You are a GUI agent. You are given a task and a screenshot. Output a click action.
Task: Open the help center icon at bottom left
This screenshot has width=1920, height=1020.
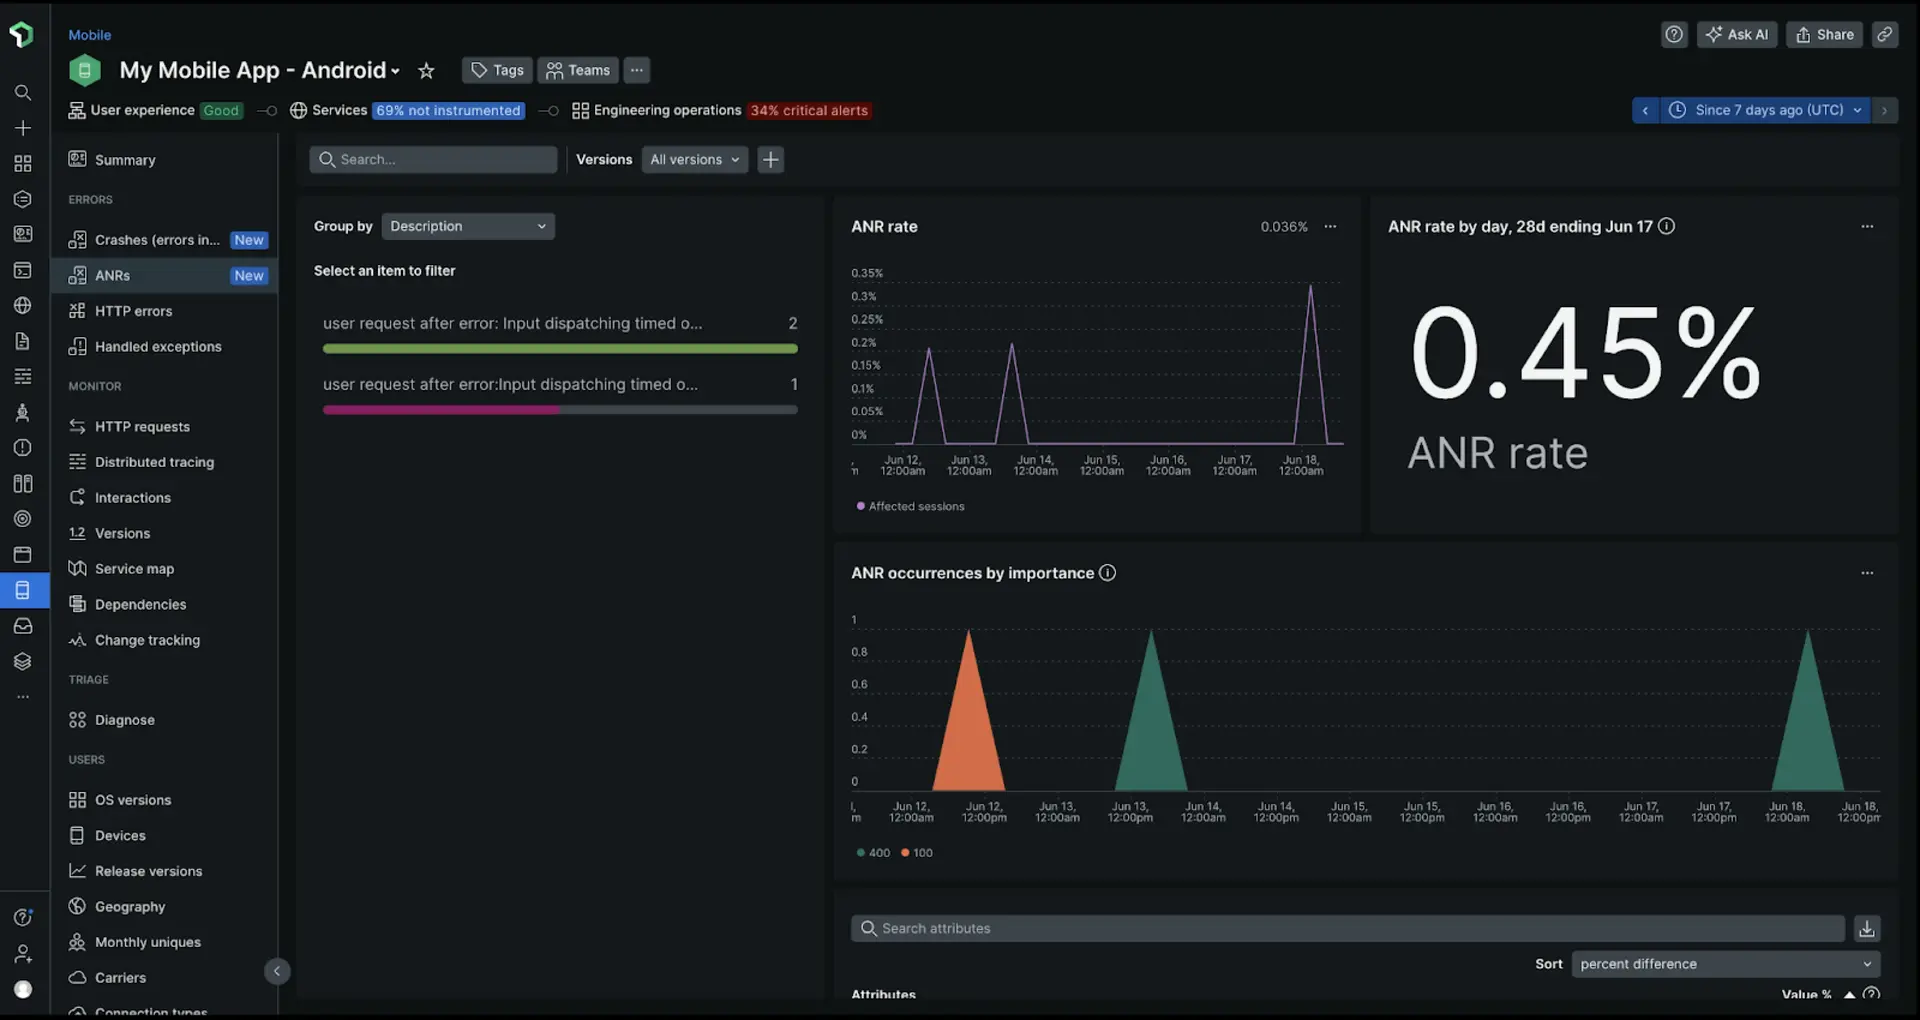[x=22, y=918]
